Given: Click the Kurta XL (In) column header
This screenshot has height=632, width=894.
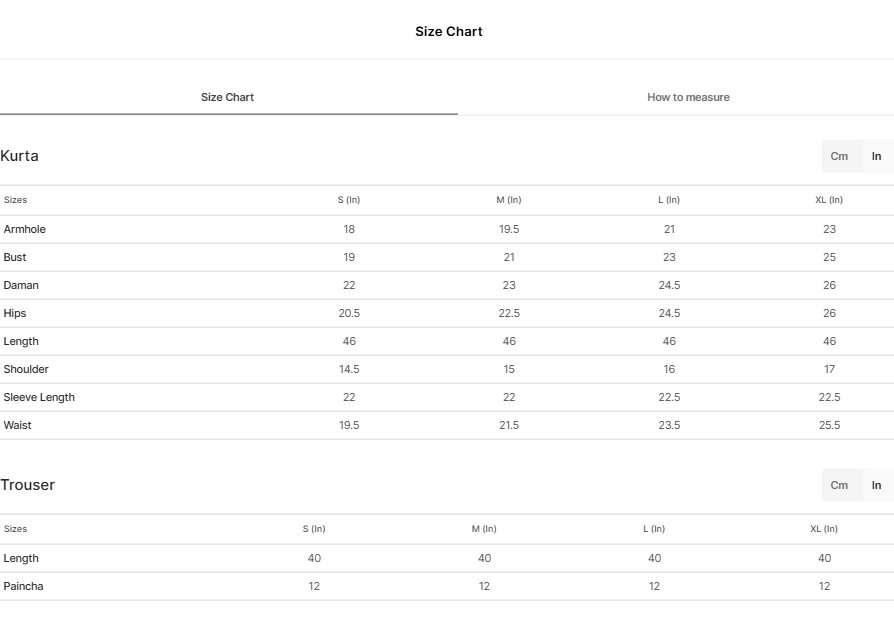Looking at the screenshot, I should [829, 200].
